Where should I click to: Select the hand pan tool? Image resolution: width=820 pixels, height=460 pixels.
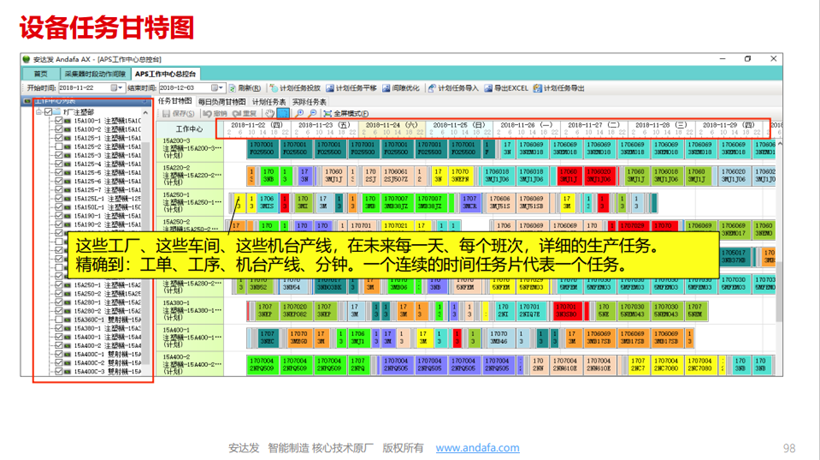pyautogui.click(x=269, y=113)
